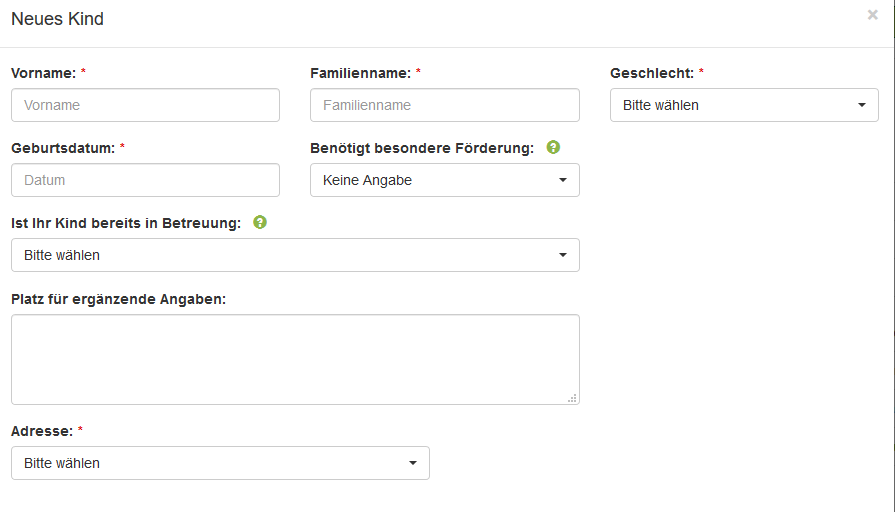Grab the resize handle of the ergänzende Angaben textarea
The width and height of the screenshot is (895, 512).
pyautogui.click(x=572, y=397)
